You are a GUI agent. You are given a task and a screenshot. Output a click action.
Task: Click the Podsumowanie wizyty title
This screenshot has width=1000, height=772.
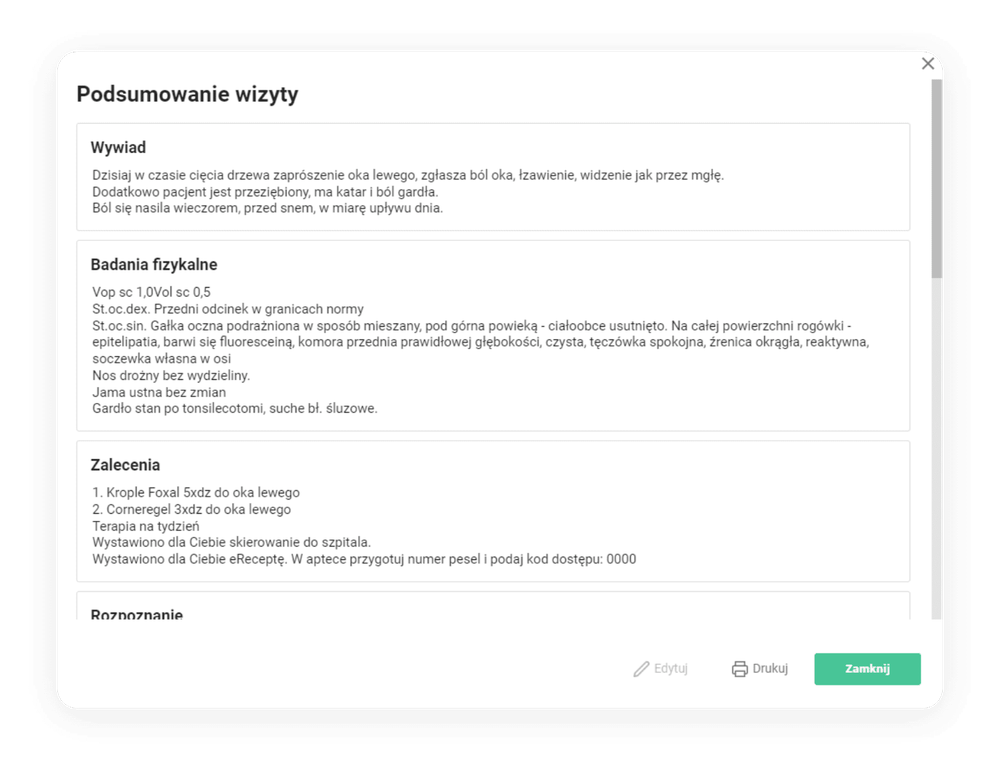[x=187, y=95]
